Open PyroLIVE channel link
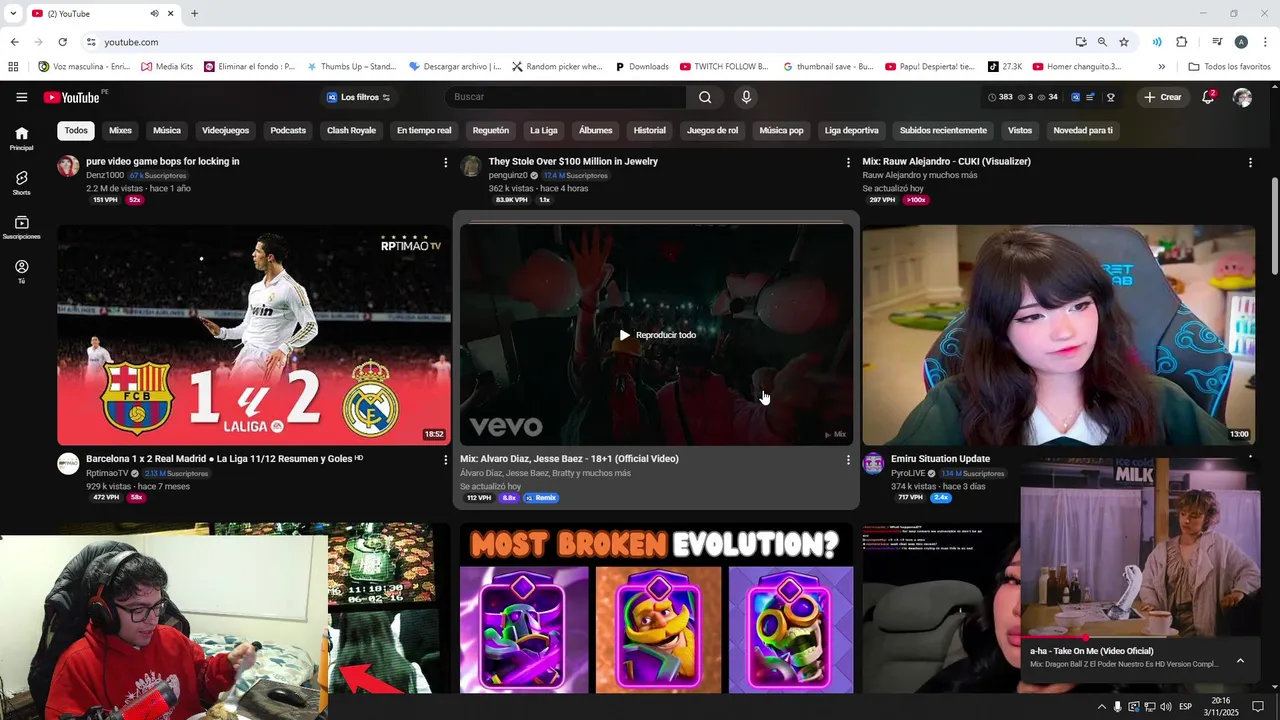Screen dimensions: 1280x720 pos(910,473)
